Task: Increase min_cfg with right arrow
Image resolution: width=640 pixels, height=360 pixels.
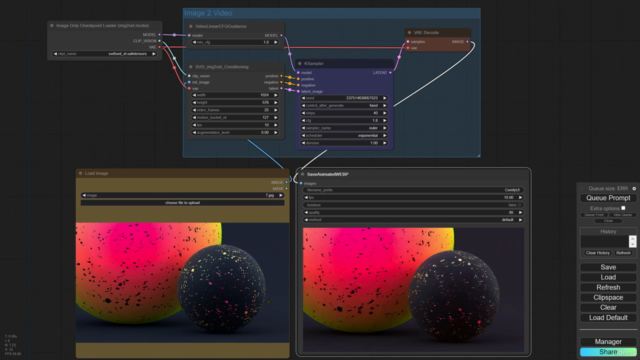Action: click(x=276, y=42)
